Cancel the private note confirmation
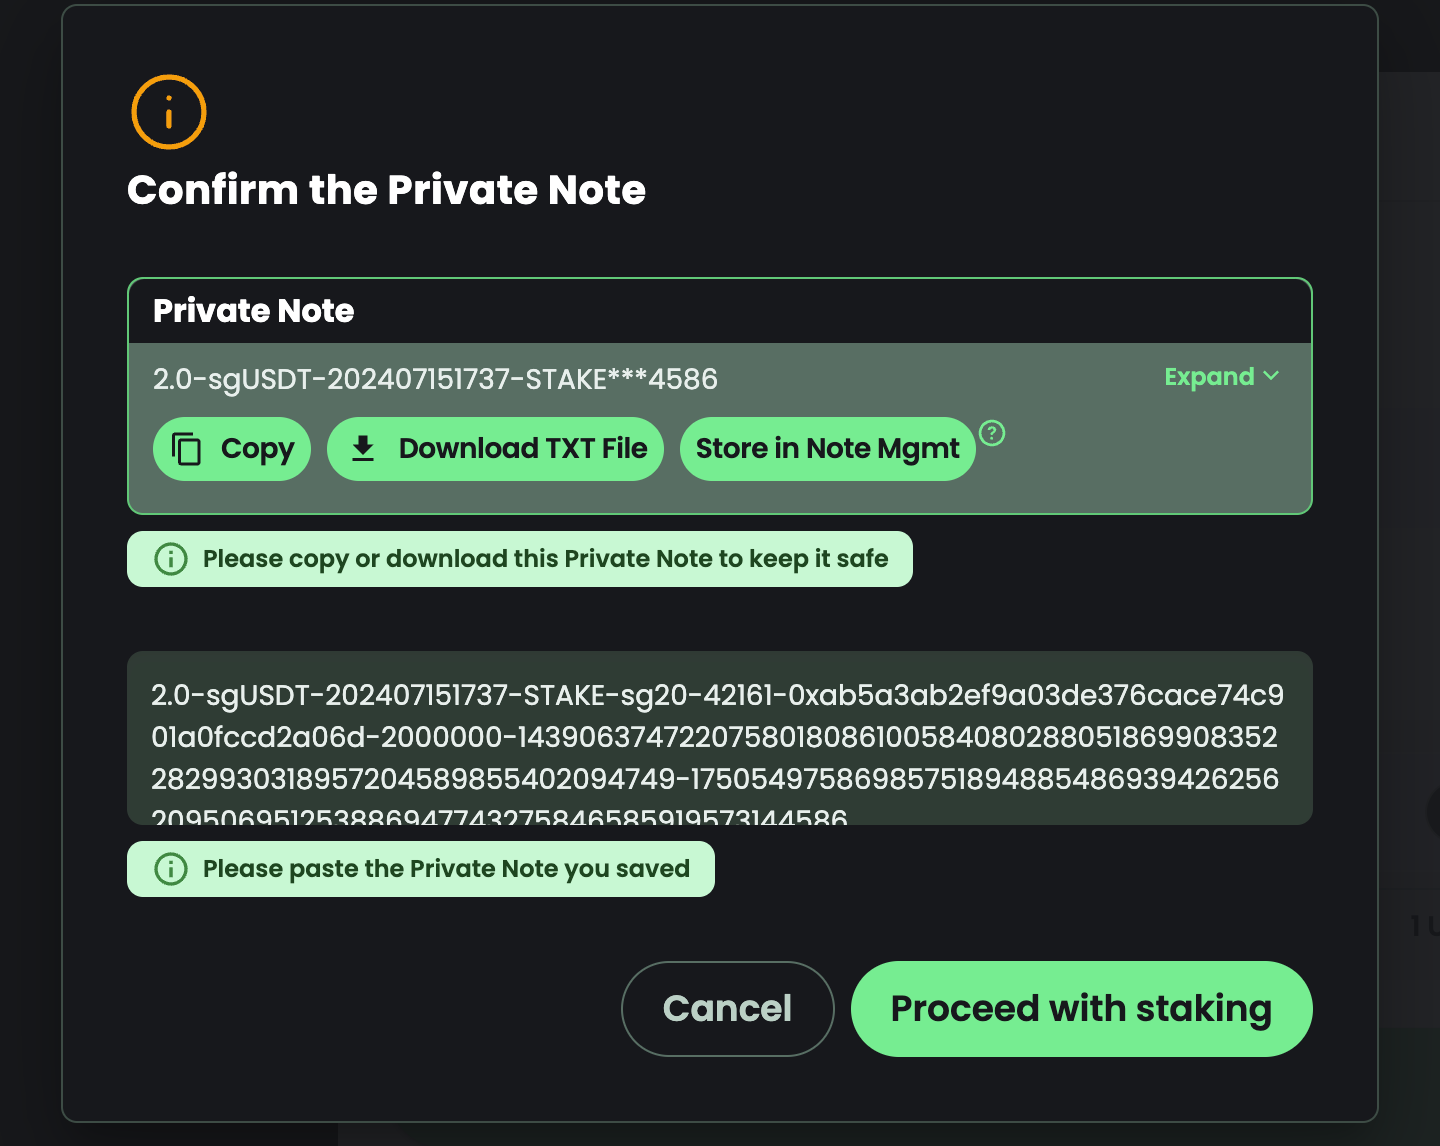The height and width of the screenshot is (1146, 1440). pyautogui.click(x=727, y=1008)
